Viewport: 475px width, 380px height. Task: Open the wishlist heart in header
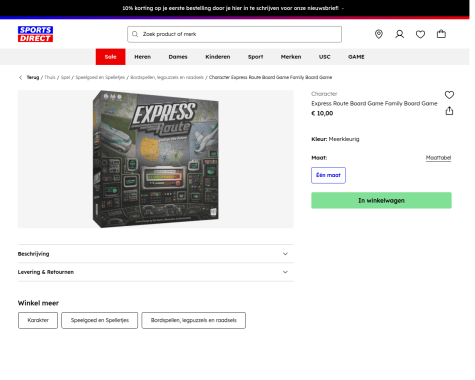(420, 34)
